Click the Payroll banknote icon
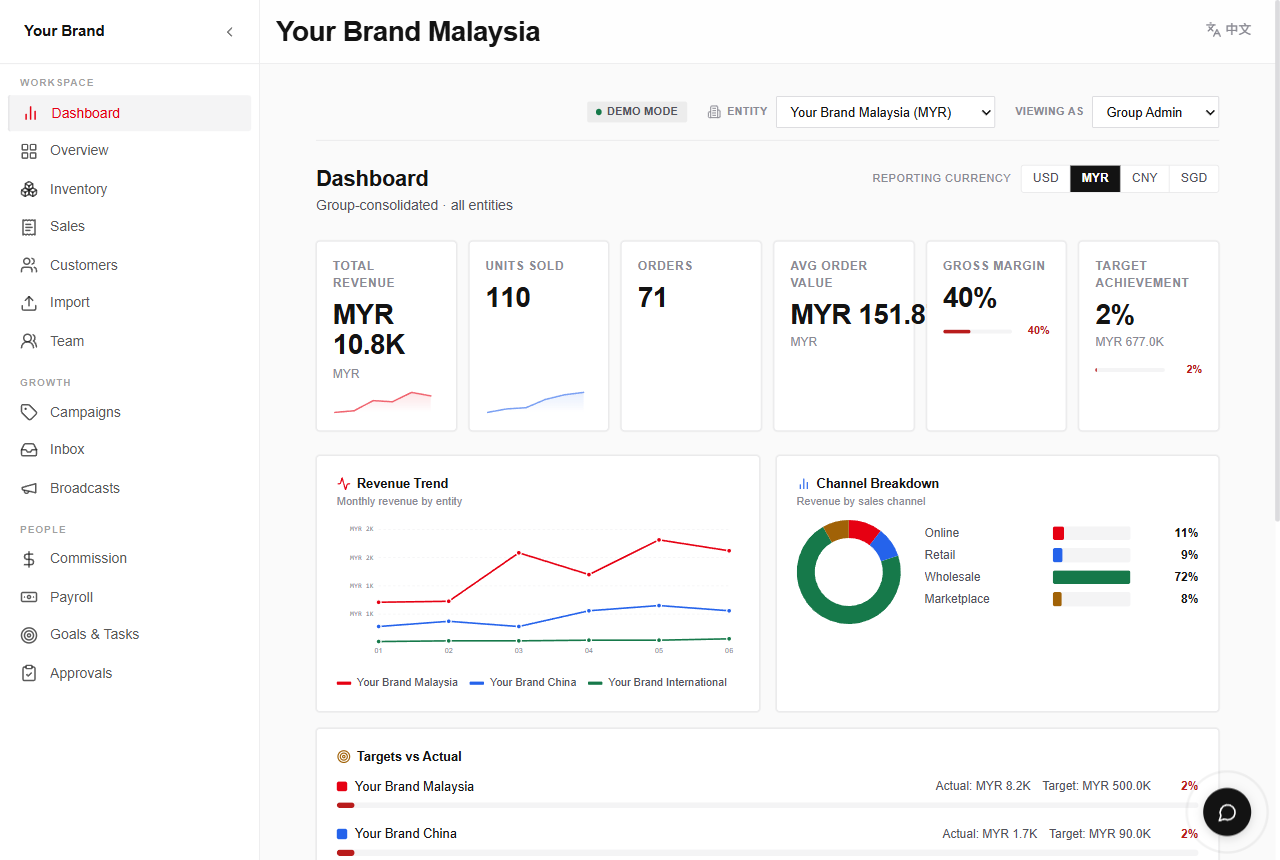1280x860 pixels. tap(30, 597)
